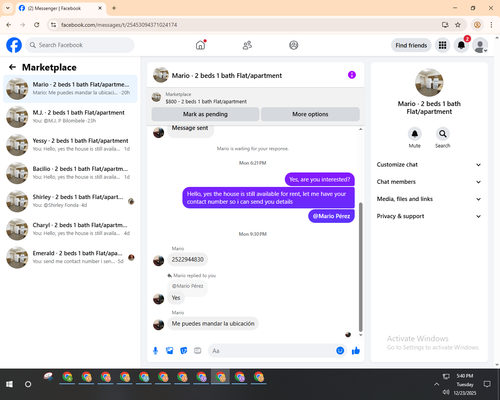Open the tab search dropdown arrow
Image resolution: width=500 pixels, height=400 pixels.
click(8, 8)
